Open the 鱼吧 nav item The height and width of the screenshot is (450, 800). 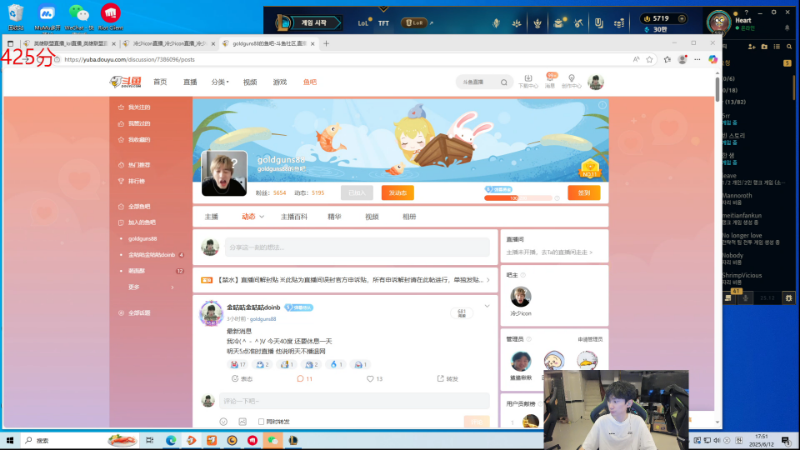pyautogui.click(x=310, y=82)
